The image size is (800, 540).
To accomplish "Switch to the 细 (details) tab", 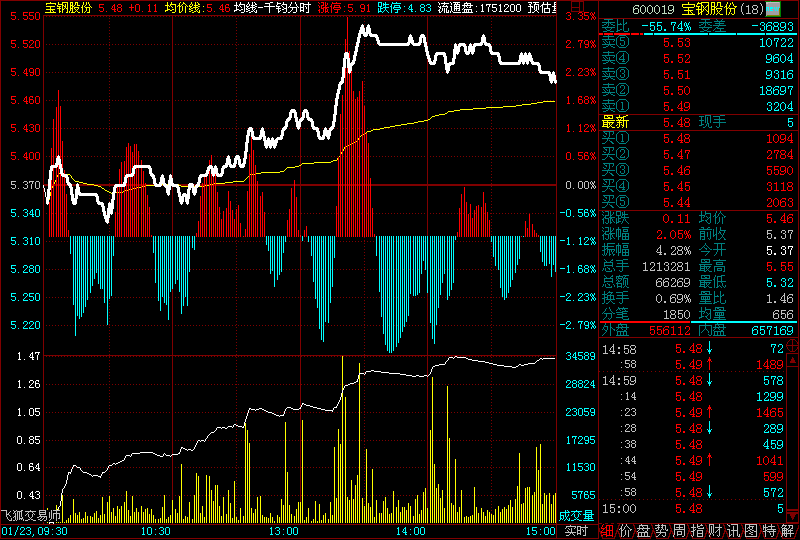I will (x=606, y=531).
